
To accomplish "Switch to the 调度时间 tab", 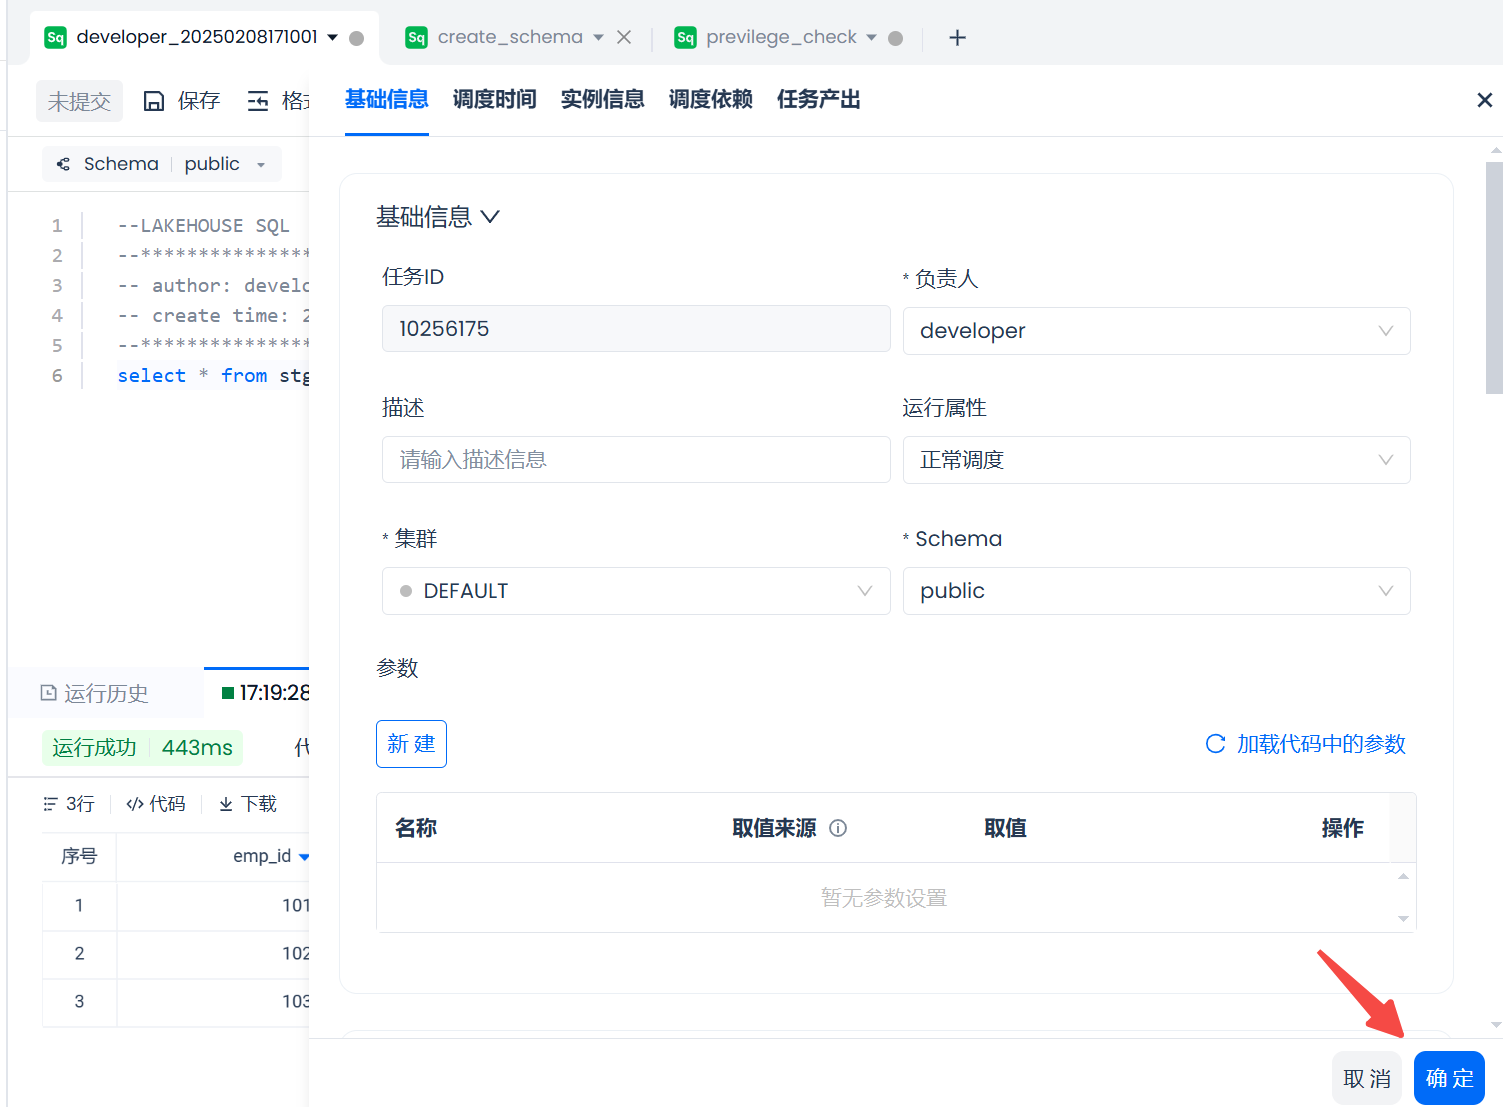I will tap(494, 100).
